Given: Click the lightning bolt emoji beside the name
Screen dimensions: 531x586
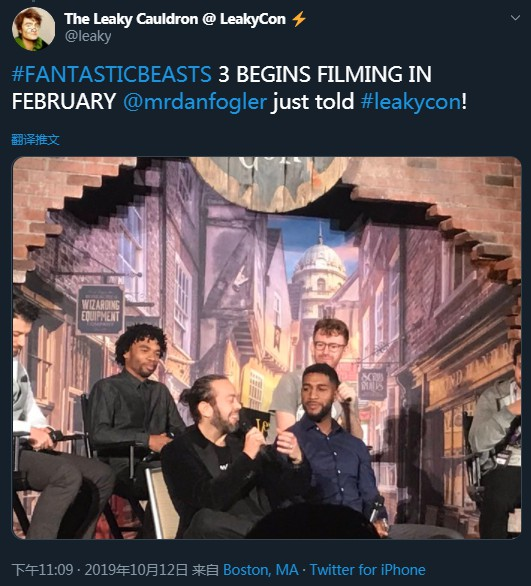Looking at the screenshot, I should click(x=299, y=19).
